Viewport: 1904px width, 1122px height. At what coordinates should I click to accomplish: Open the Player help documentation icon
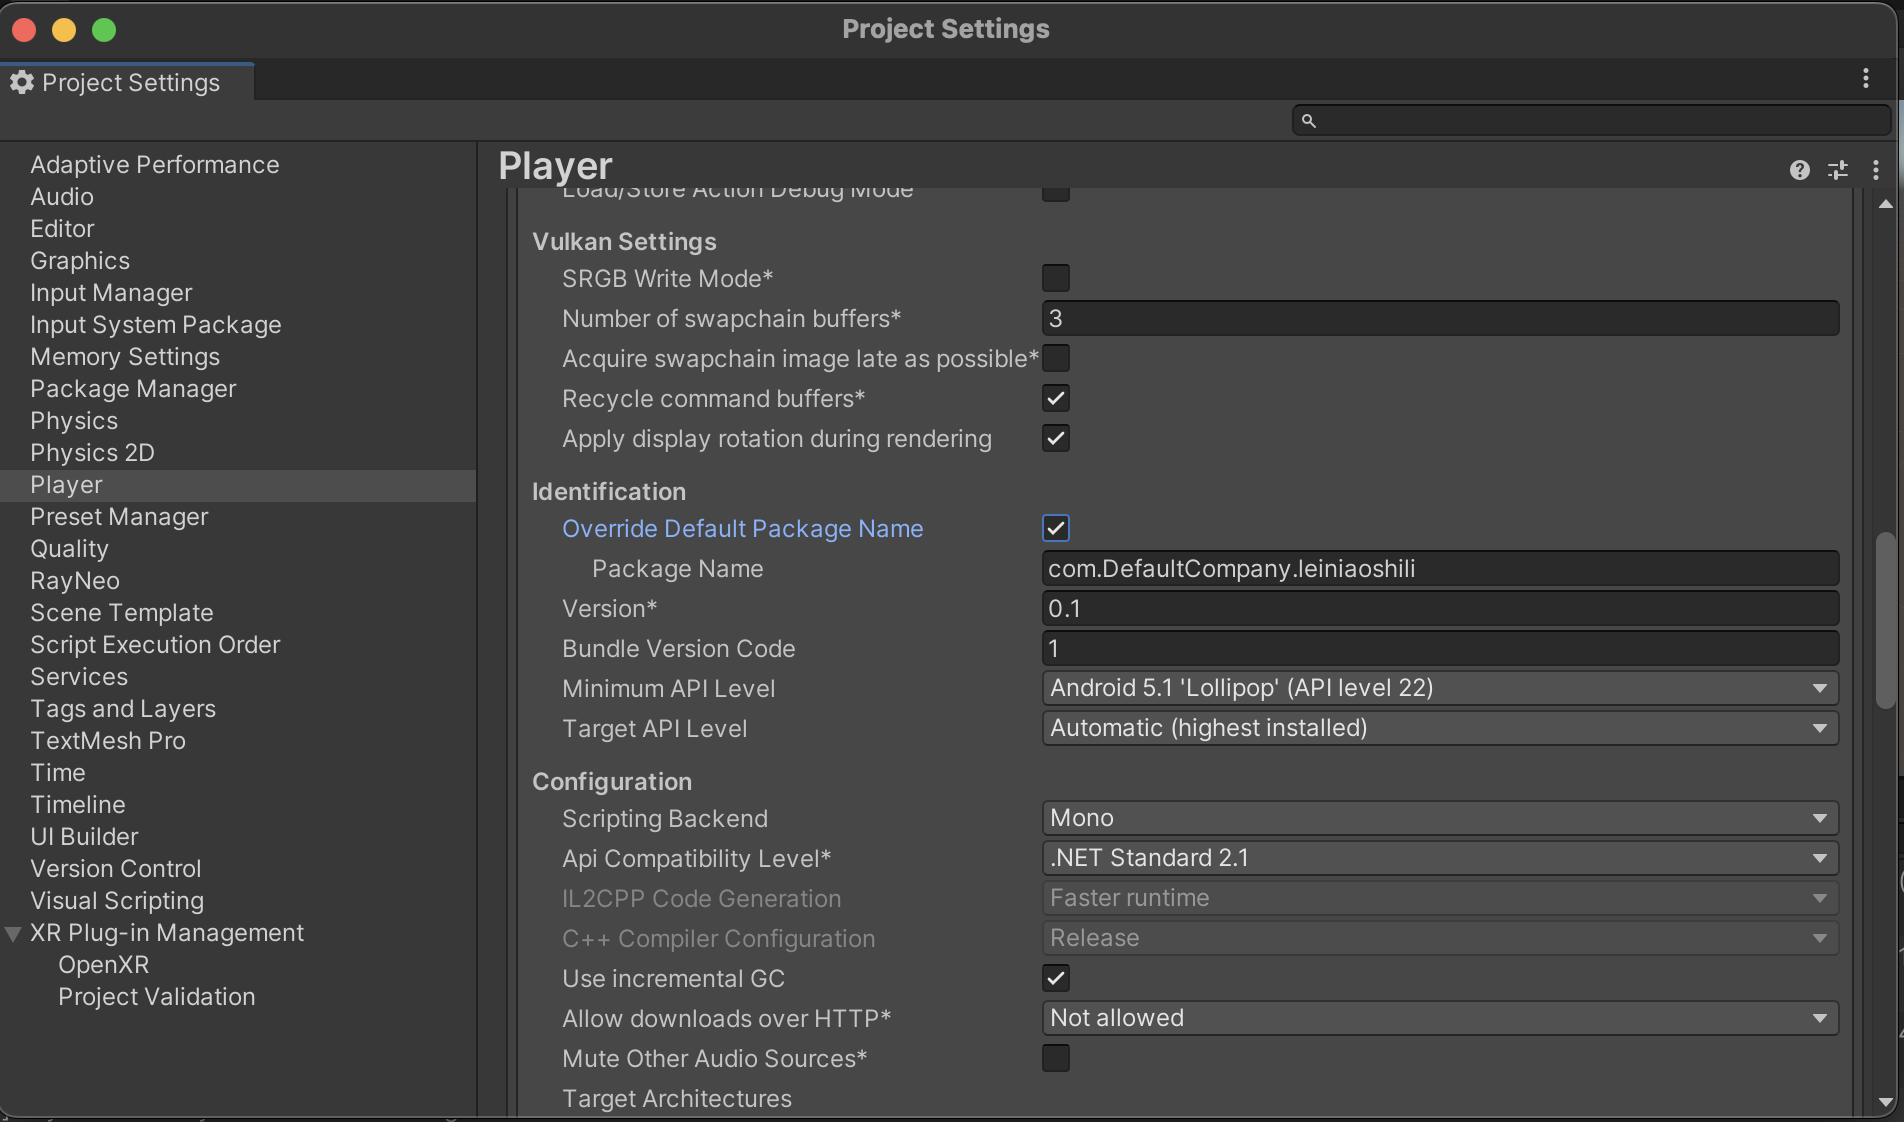click(1799, 170)
